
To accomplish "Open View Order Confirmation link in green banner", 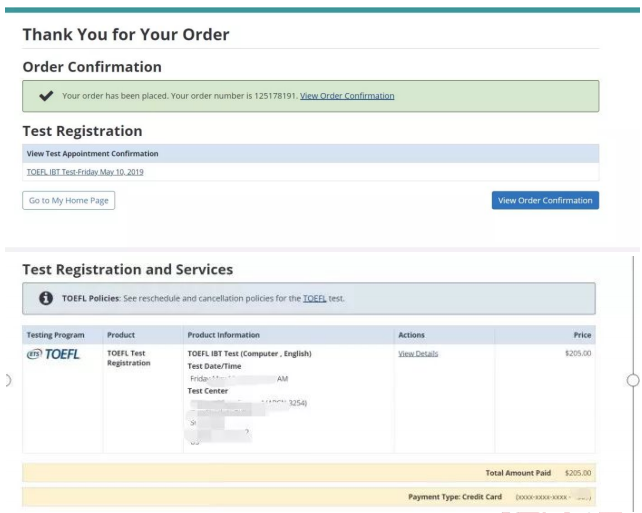I will (347, 96).
